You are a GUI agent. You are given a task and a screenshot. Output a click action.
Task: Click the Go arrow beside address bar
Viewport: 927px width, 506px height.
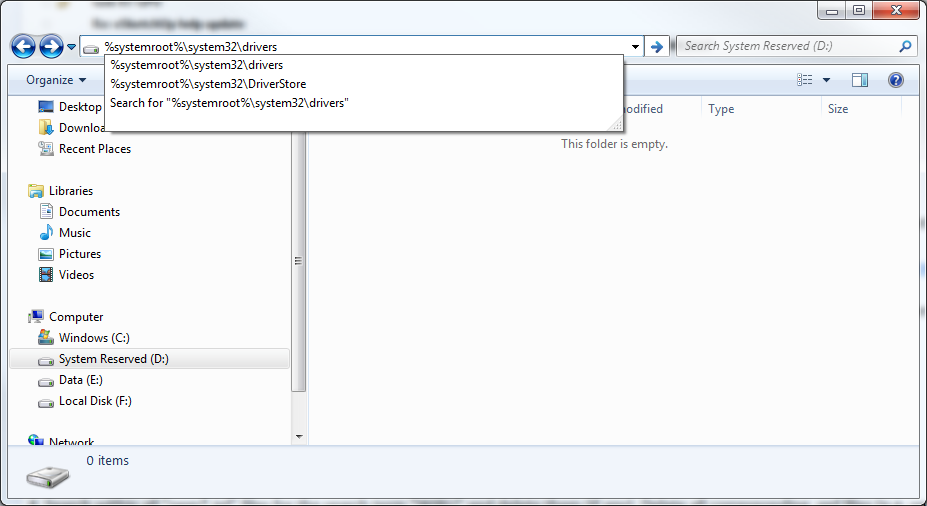coord(657,46)
